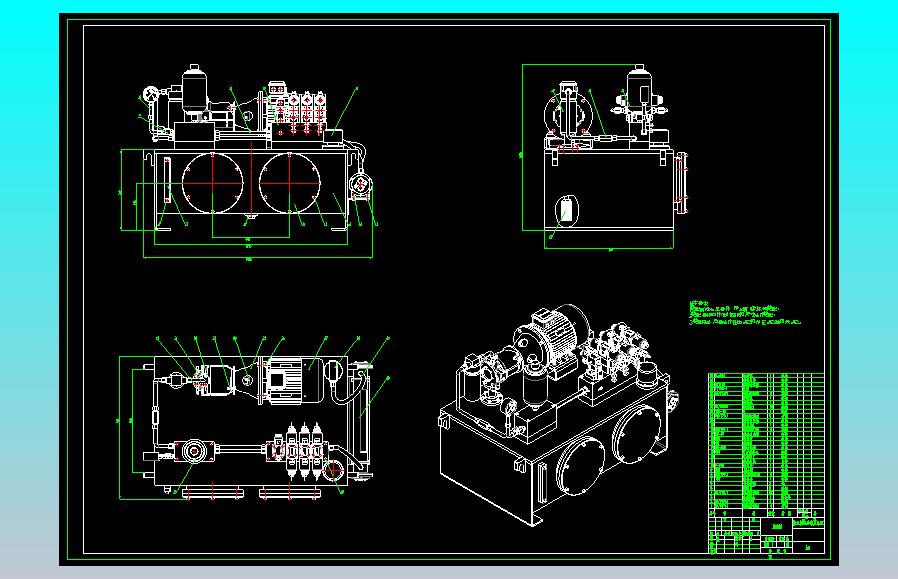Screen dimensions: 898x579
Task: Pick the accumulator cylinder atop the front view
Action: 194,89
